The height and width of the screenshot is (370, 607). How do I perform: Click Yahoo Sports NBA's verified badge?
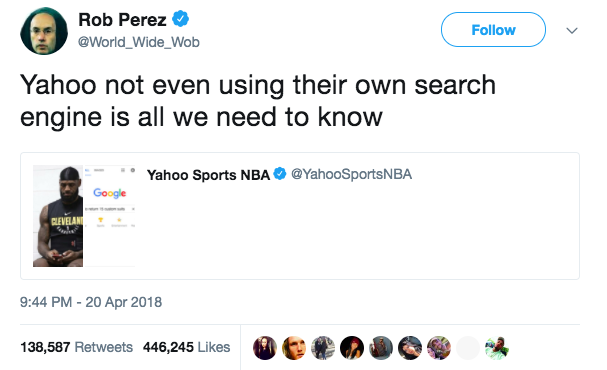[x=280, y=174]
